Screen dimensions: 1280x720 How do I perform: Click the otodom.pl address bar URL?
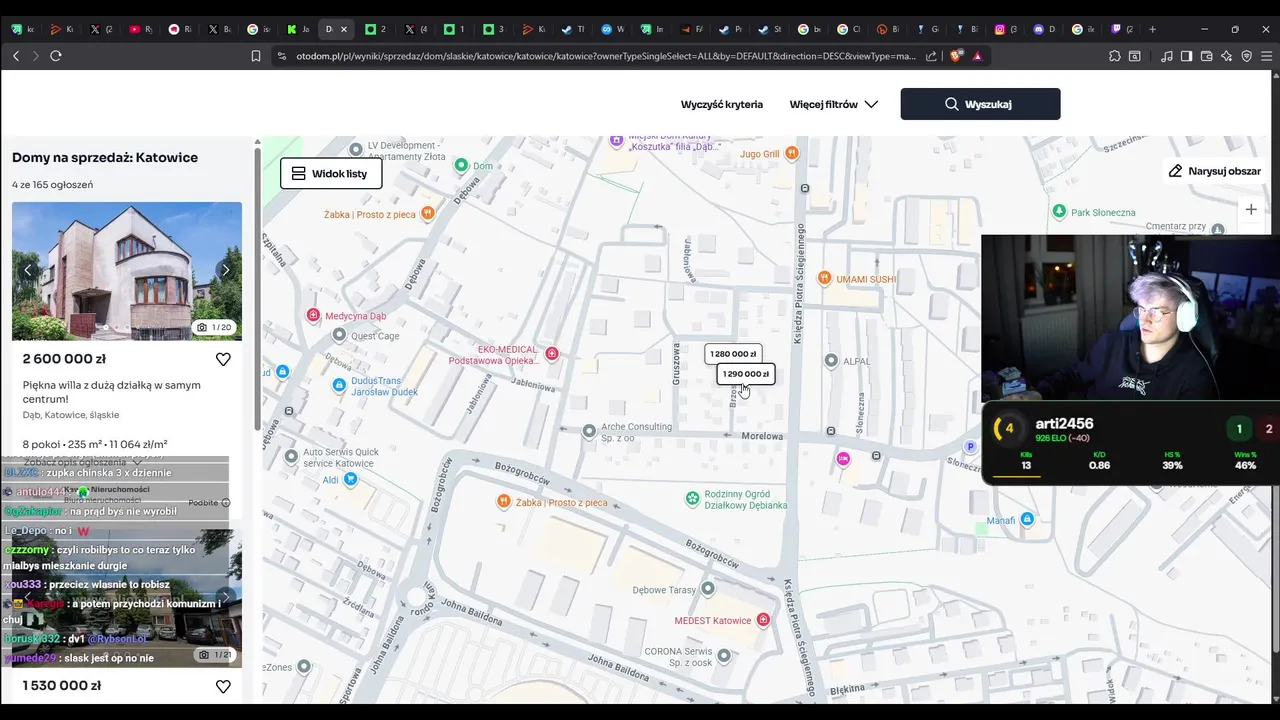point(605,56)
